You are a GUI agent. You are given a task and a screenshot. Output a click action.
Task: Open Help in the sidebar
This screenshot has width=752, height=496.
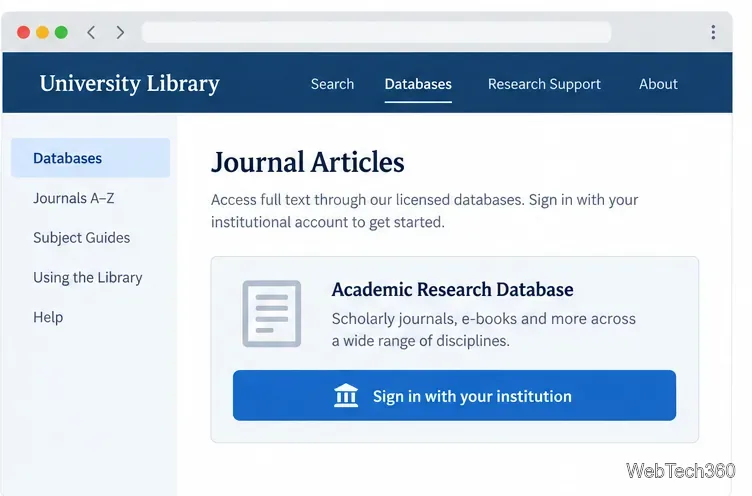pyautogui.click(x=48, y=317)
